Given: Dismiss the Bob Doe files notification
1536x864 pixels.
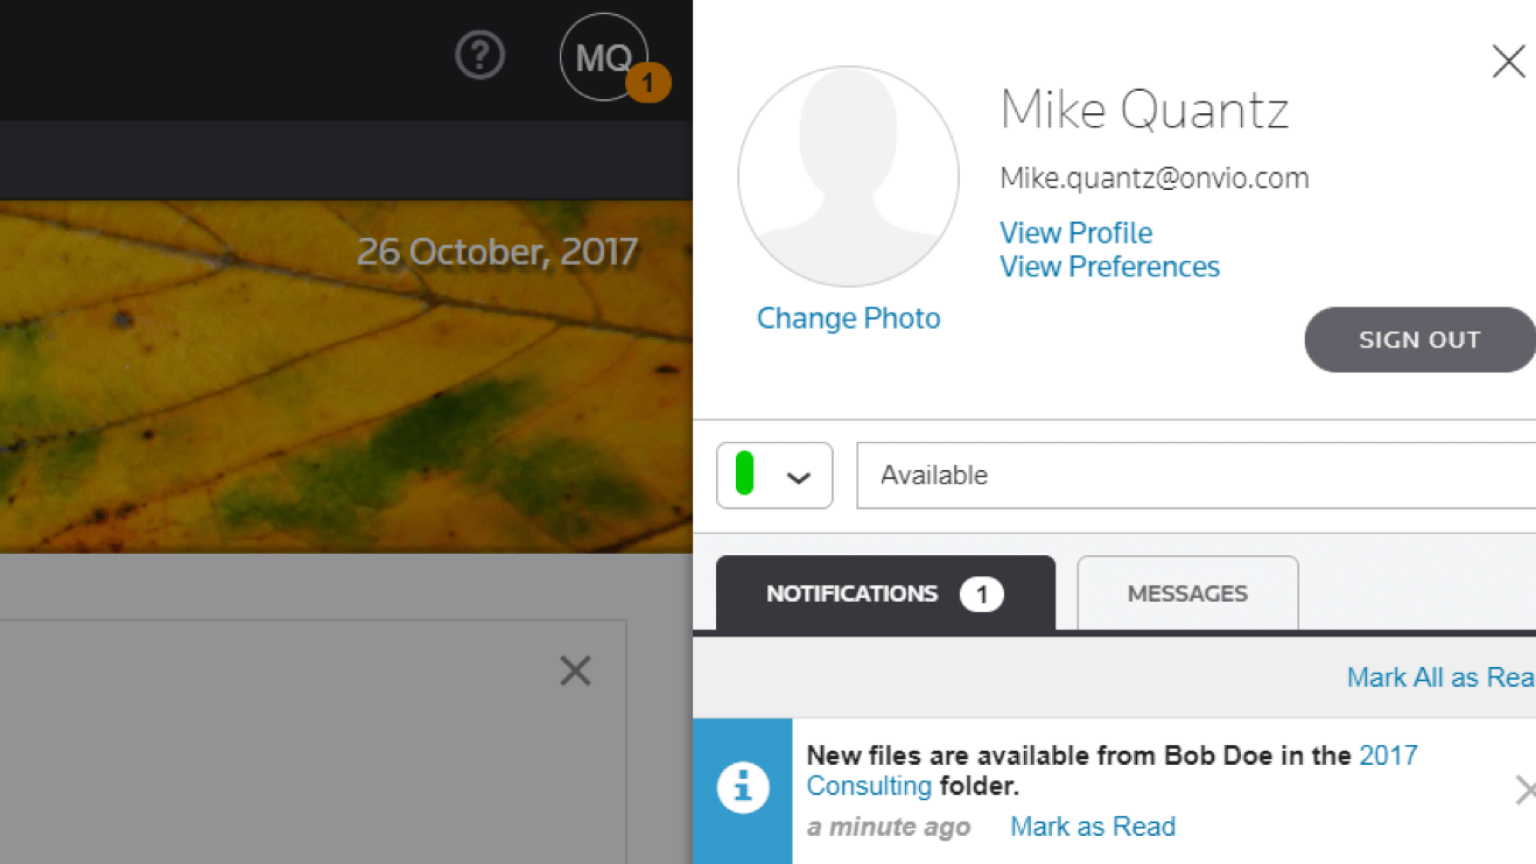Looking at the screenshot, I should [1524, 790].
